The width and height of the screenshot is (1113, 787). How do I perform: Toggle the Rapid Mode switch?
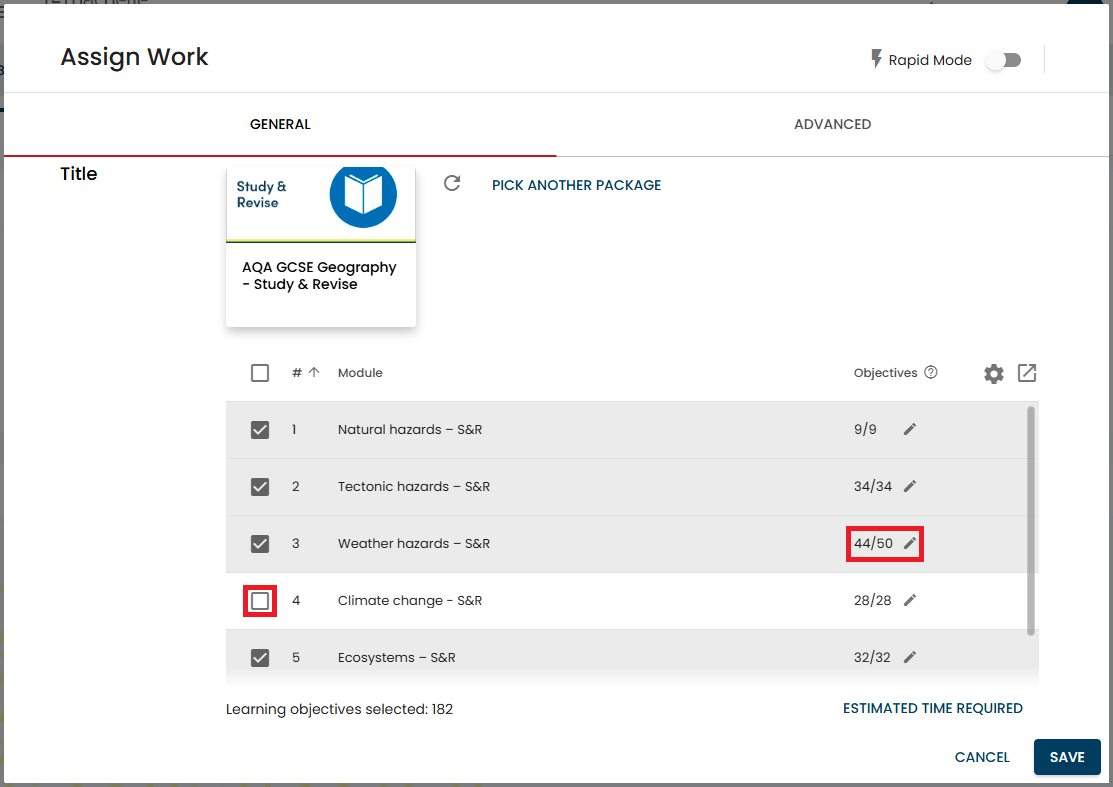[x=1003, y=60]
